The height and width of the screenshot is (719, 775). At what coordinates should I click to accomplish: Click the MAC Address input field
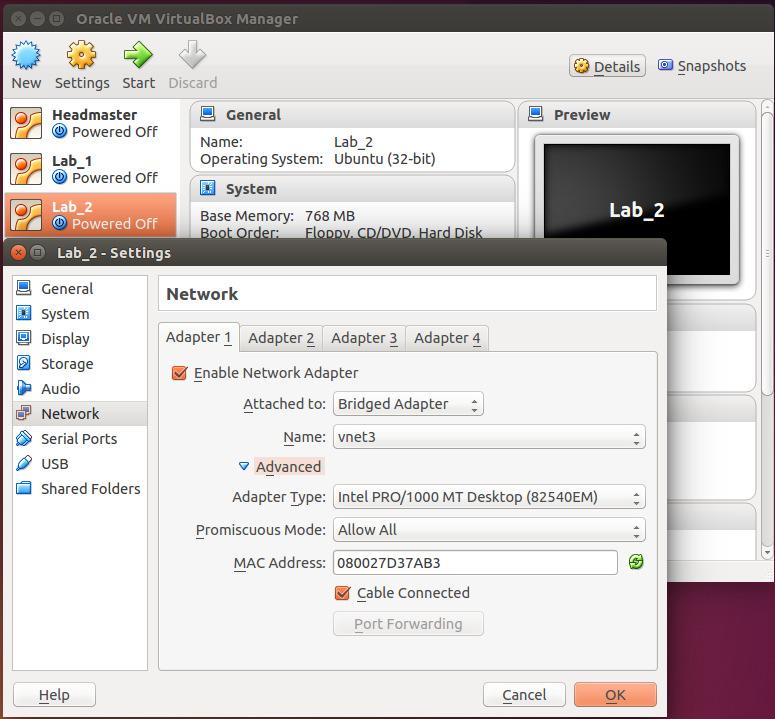tap(475, 562)
